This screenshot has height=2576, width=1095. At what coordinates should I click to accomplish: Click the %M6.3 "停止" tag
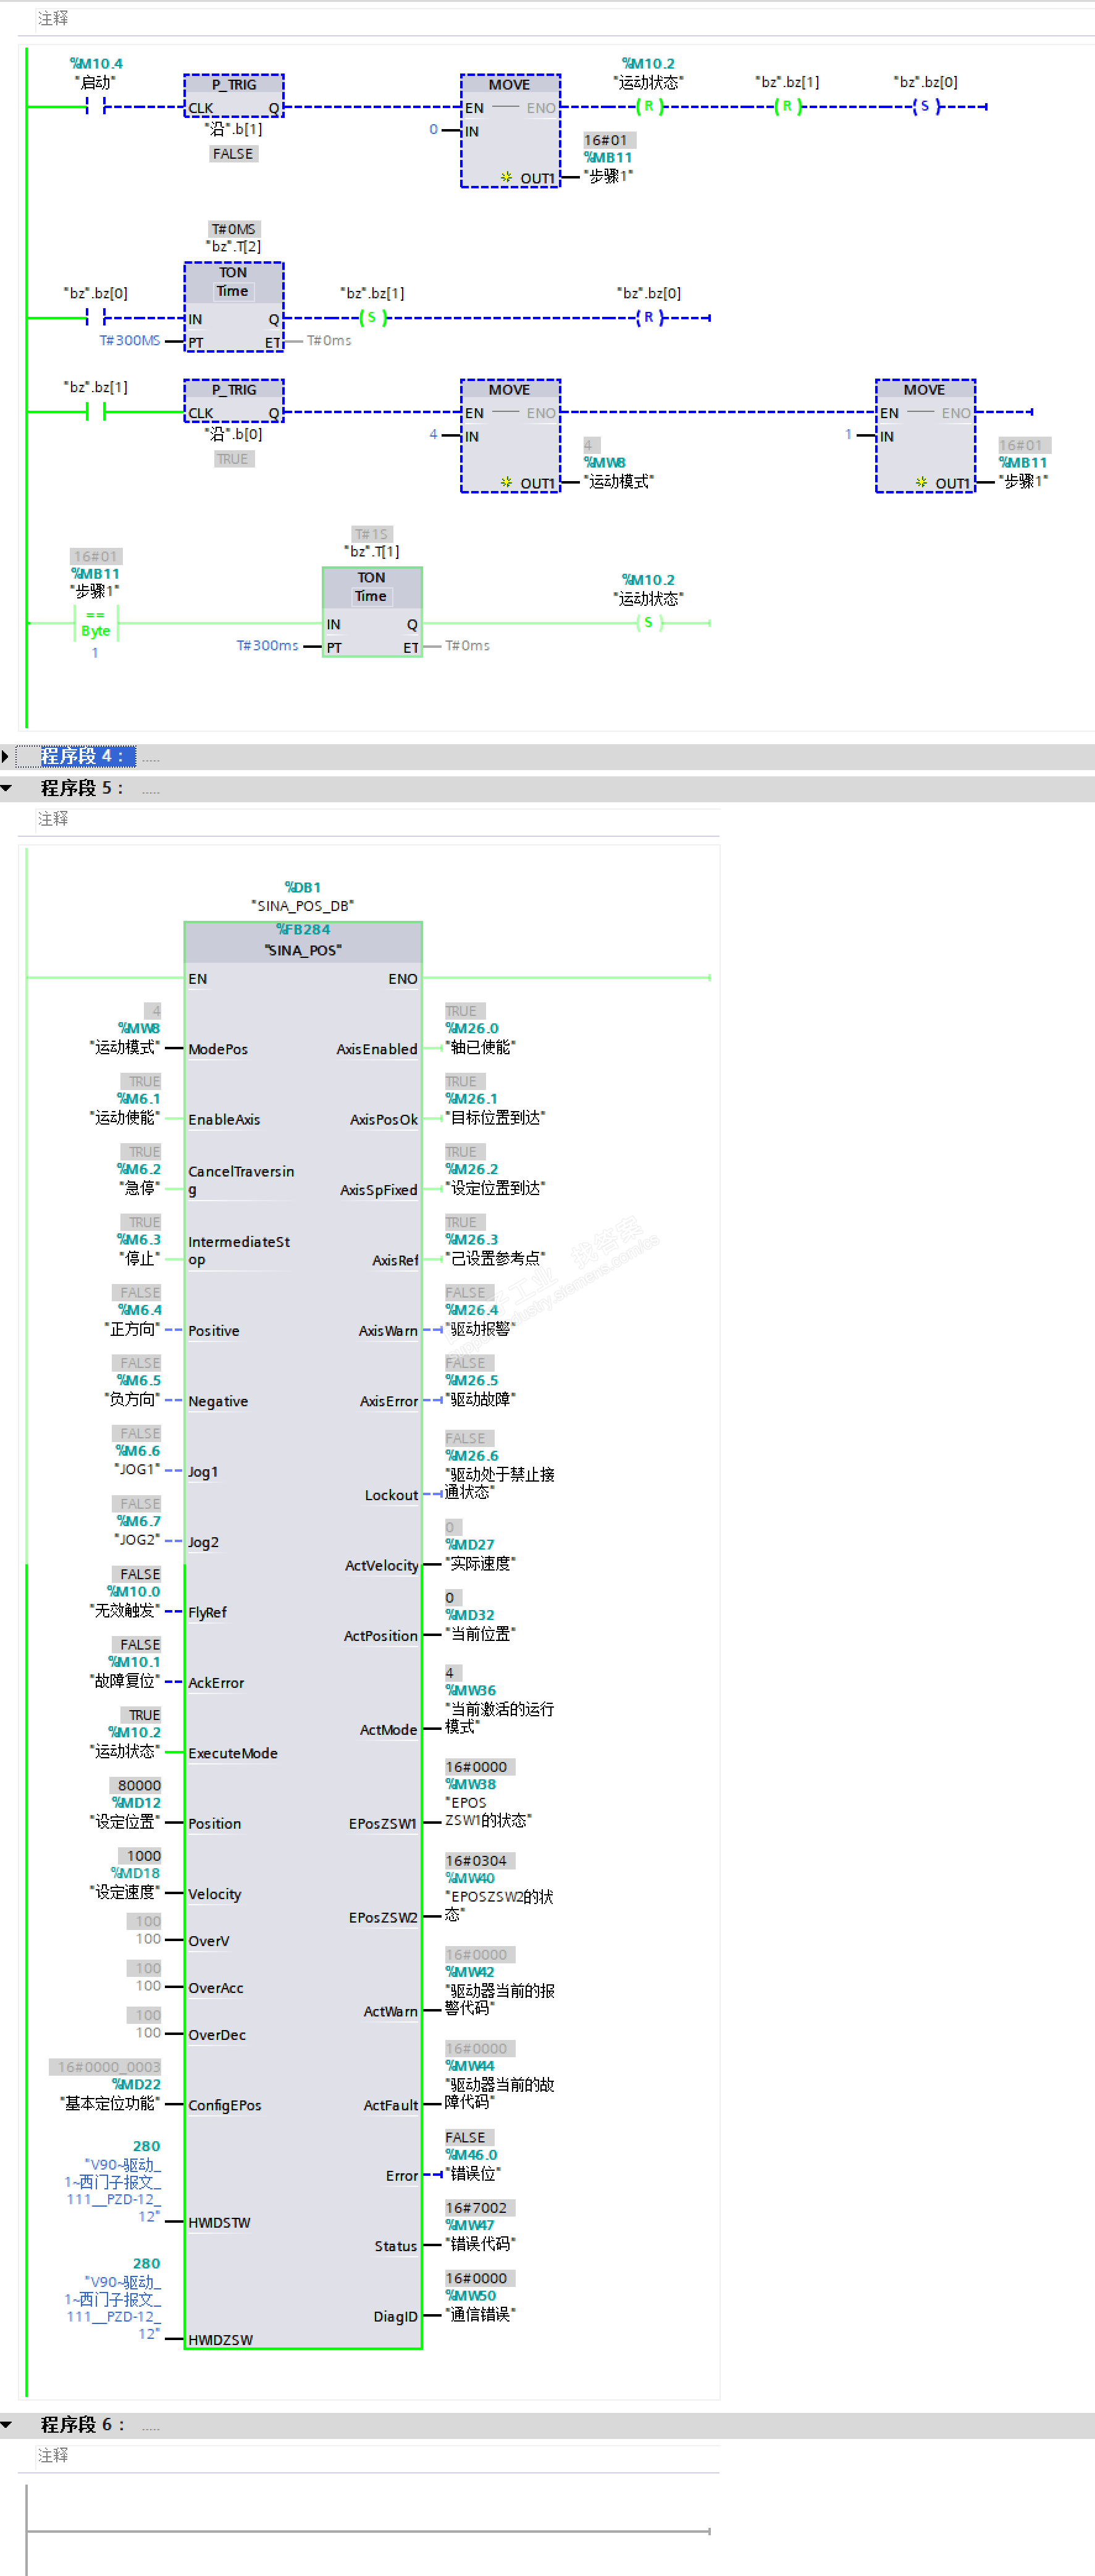coord(139,1249)
